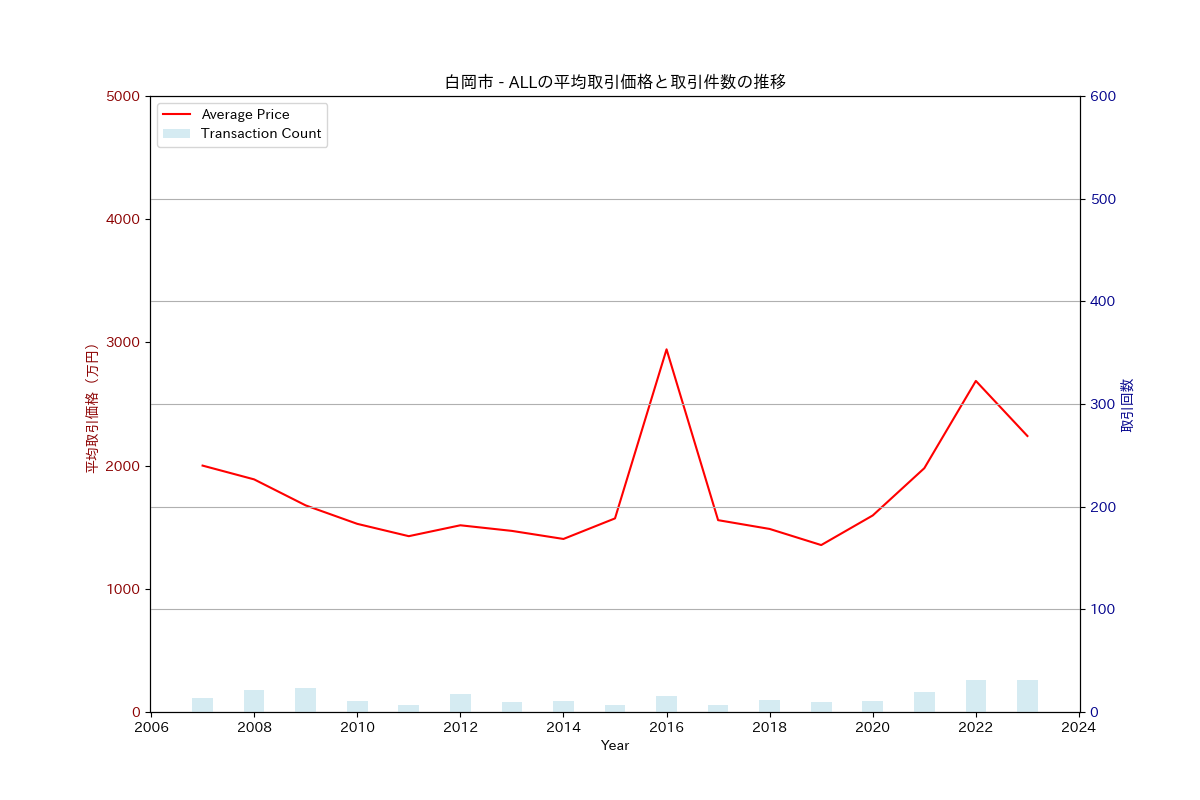Viewport: 1200px width, 800px height.
Task: Click the red Average Price legend line
Action: (x=176, y=115)
